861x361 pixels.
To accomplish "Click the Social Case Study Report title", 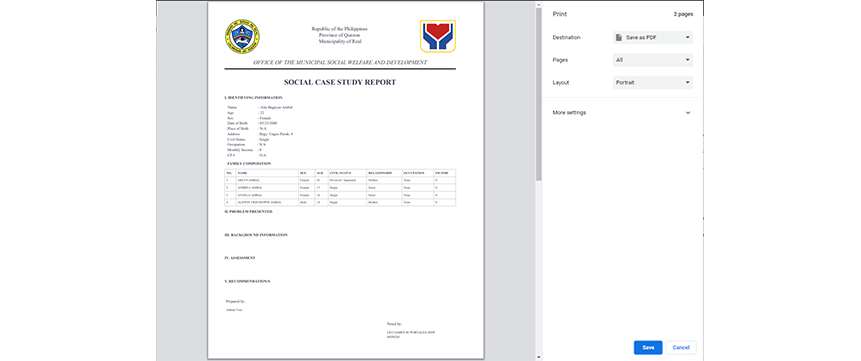I will point(340,82).
